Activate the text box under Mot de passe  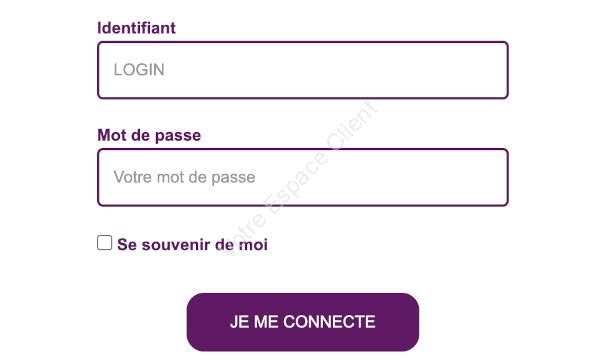click(x=303, y=177)
